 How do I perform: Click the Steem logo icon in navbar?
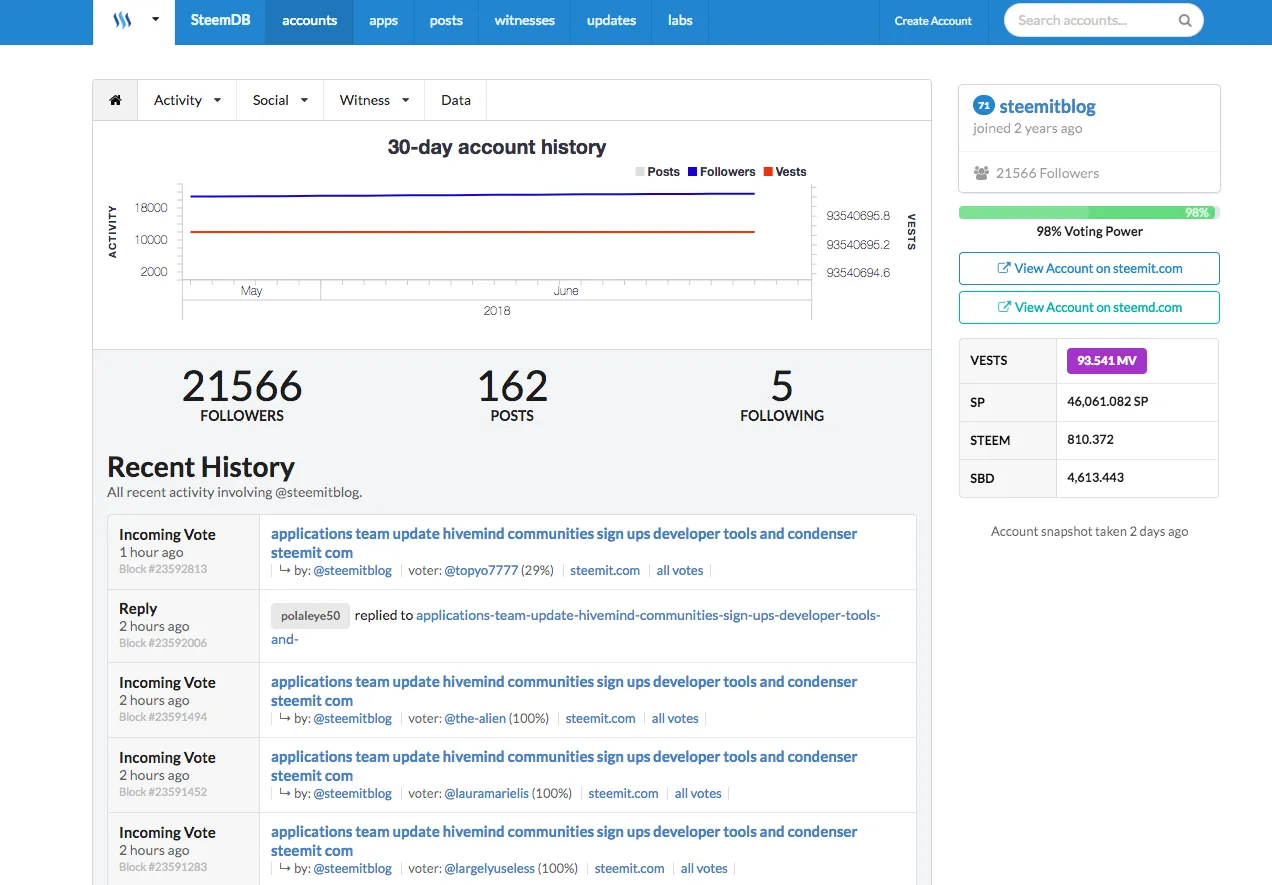tap(122, 20)
